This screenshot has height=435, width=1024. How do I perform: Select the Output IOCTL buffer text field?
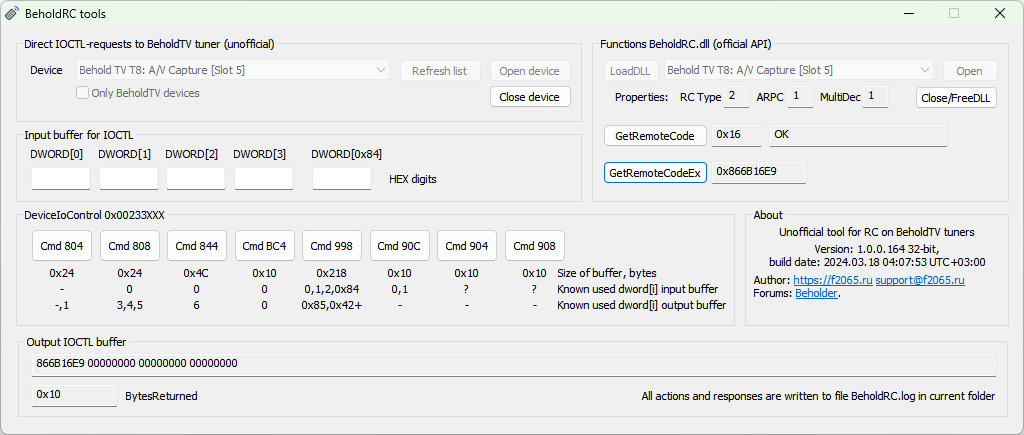[515, 363]
